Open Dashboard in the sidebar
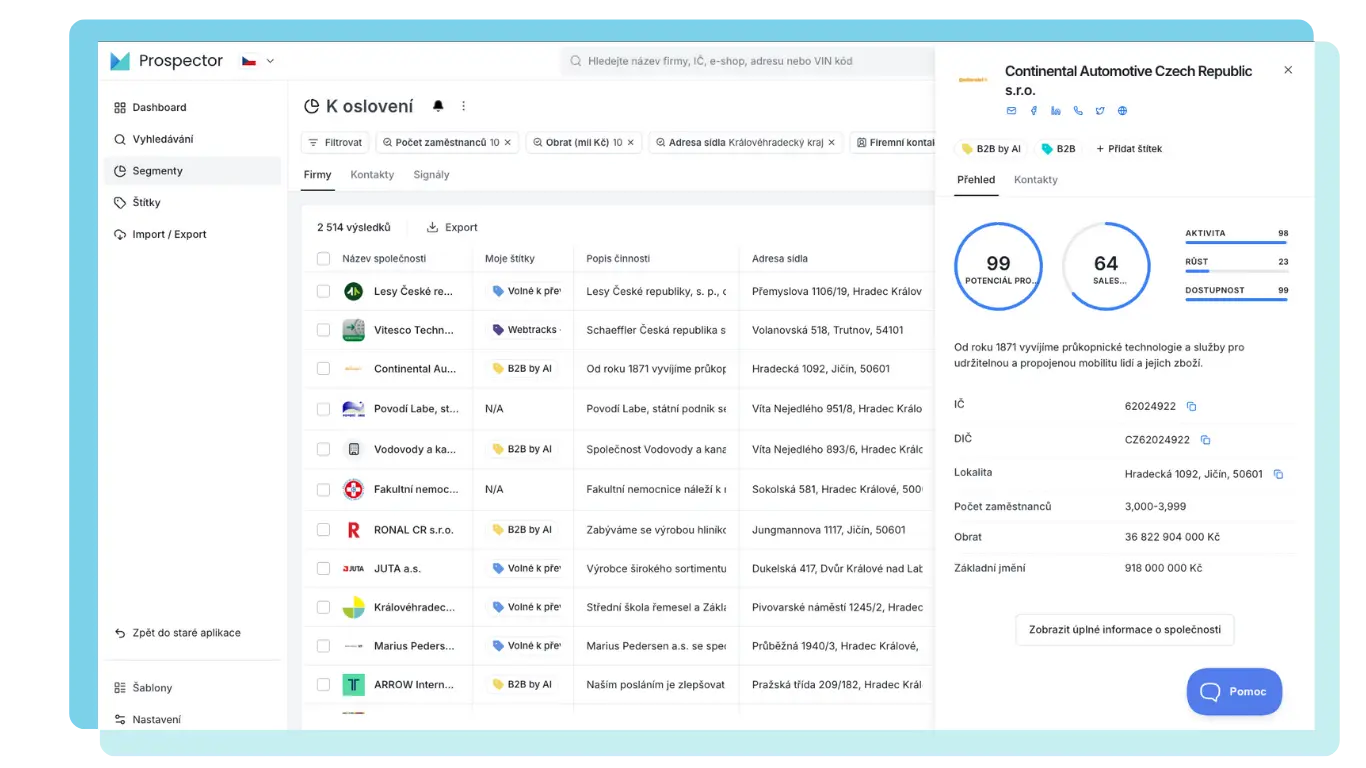Screen dimensions: 1366x768 coord(192,108)
